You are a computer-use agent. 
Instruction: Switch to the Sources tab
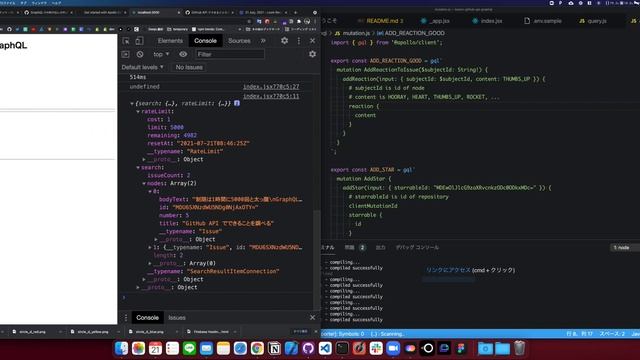point(239,41)
